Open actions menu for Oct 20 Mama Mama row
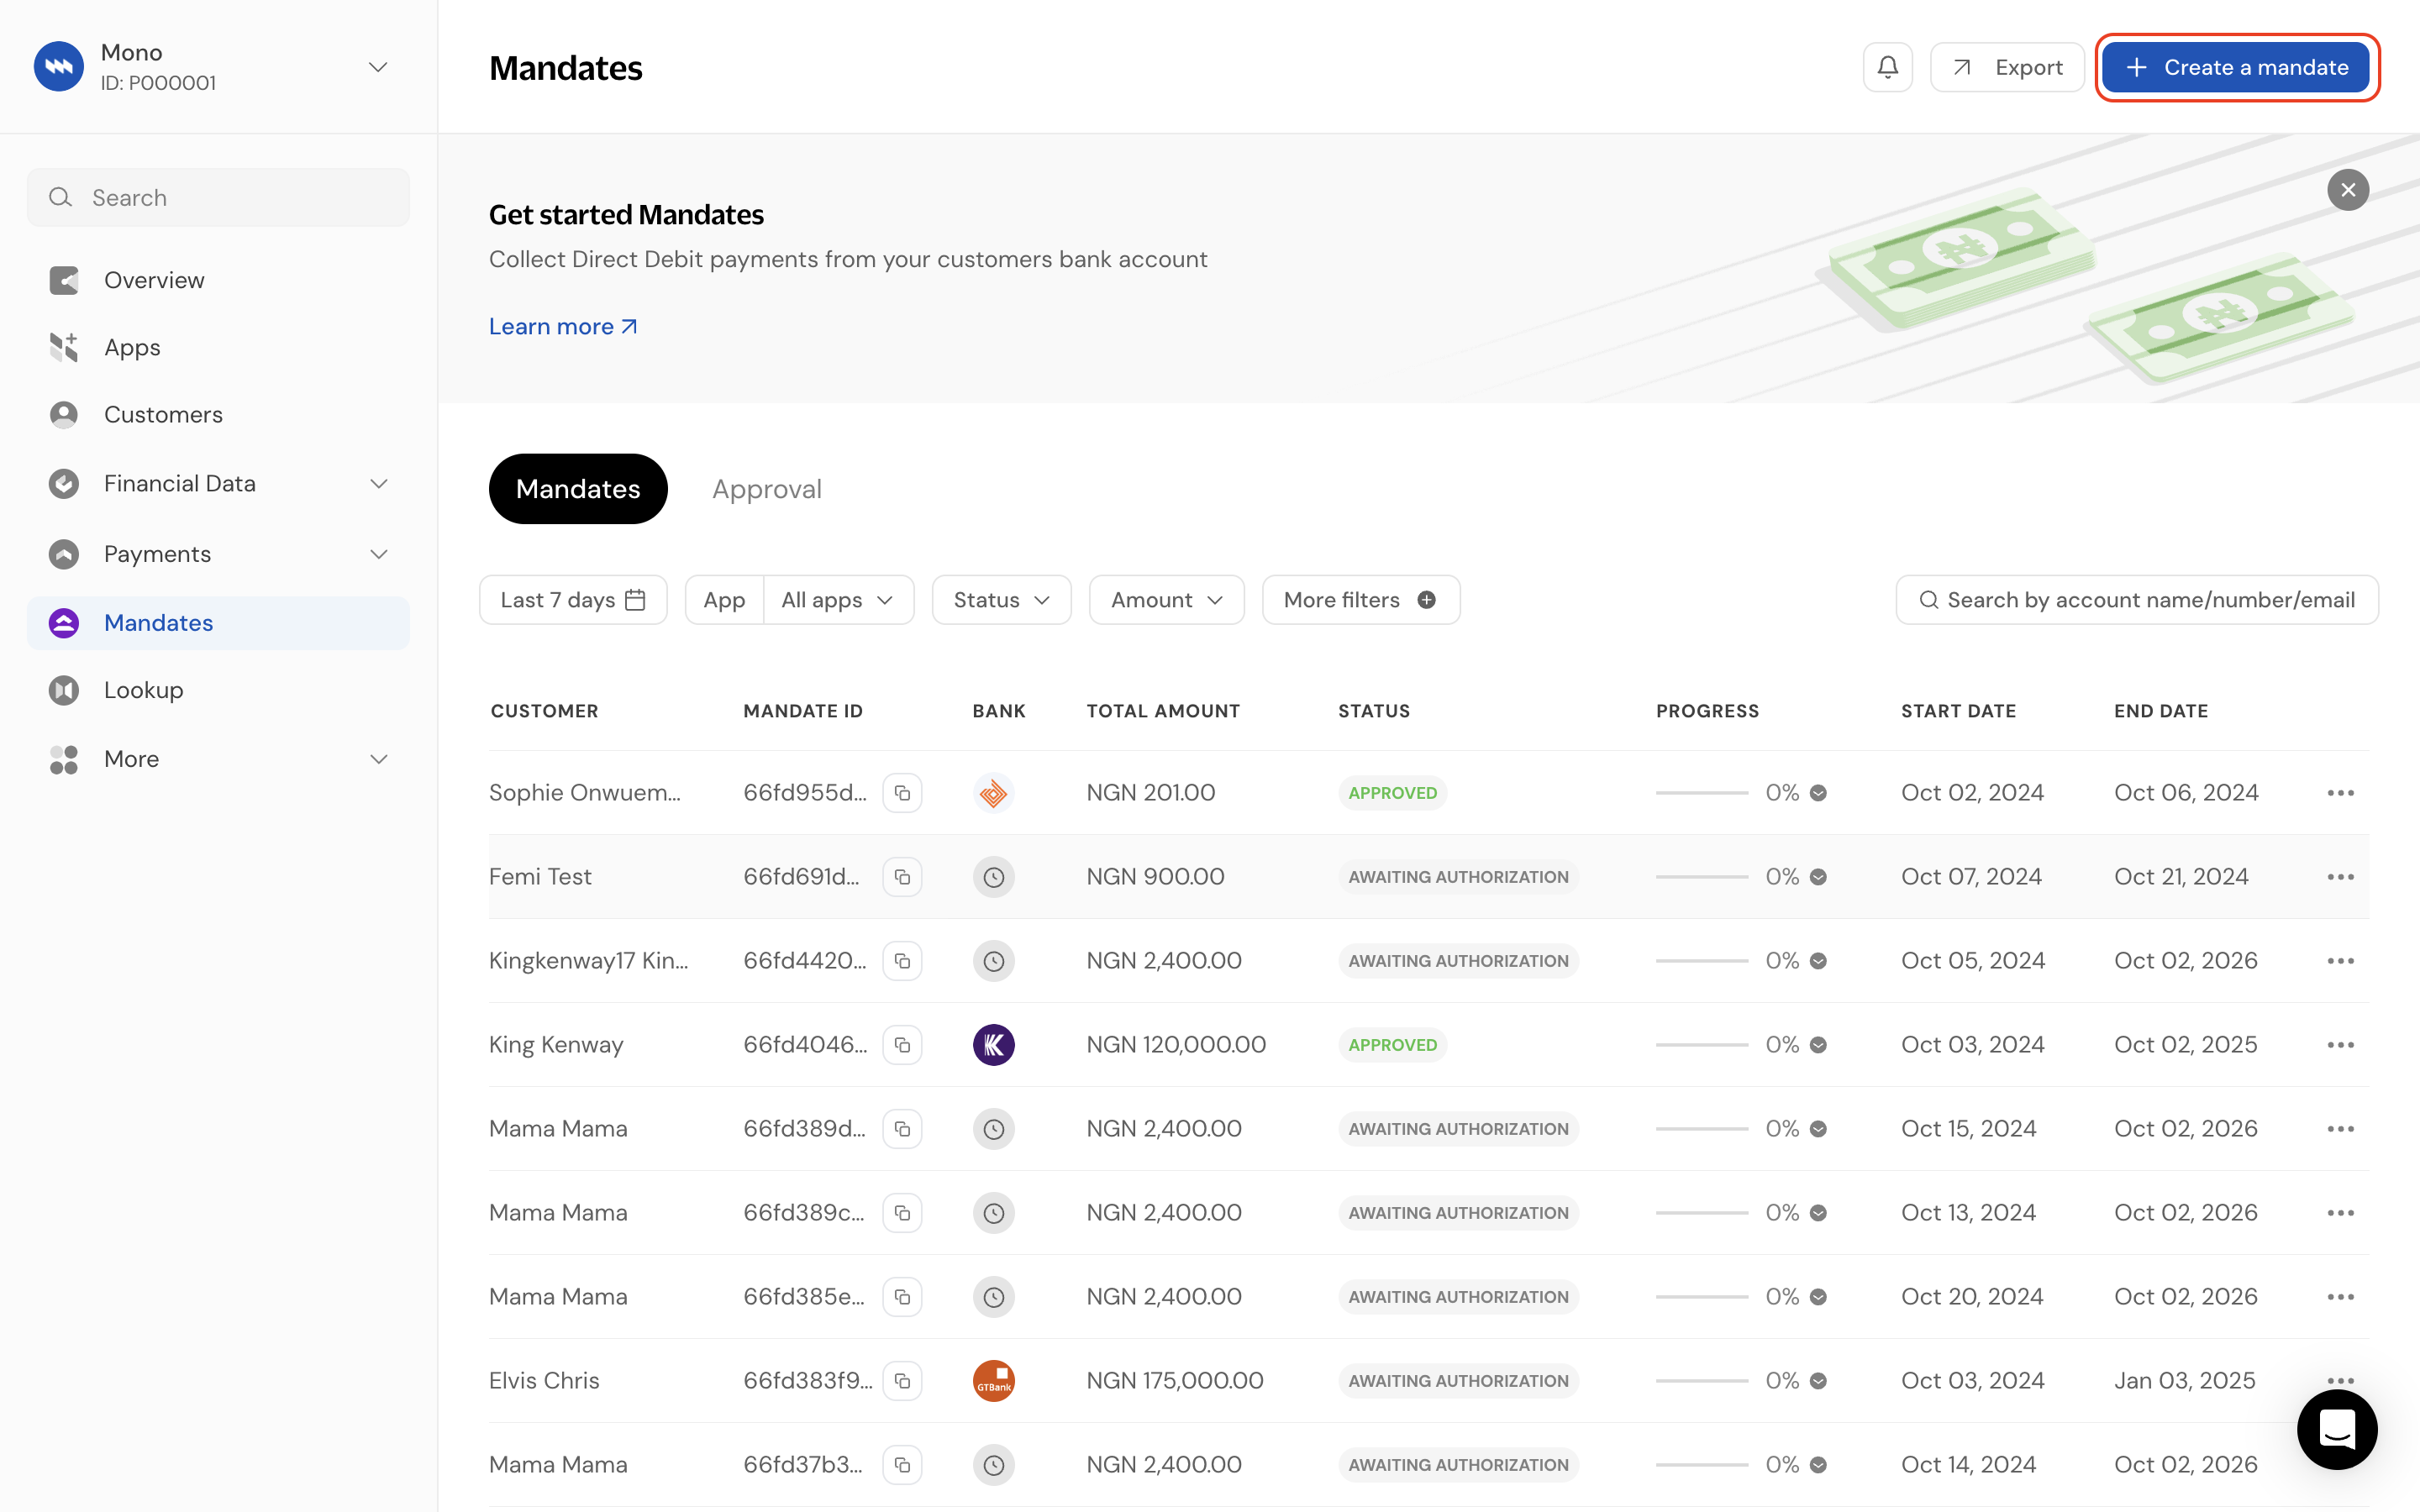 point(2340,1297)
